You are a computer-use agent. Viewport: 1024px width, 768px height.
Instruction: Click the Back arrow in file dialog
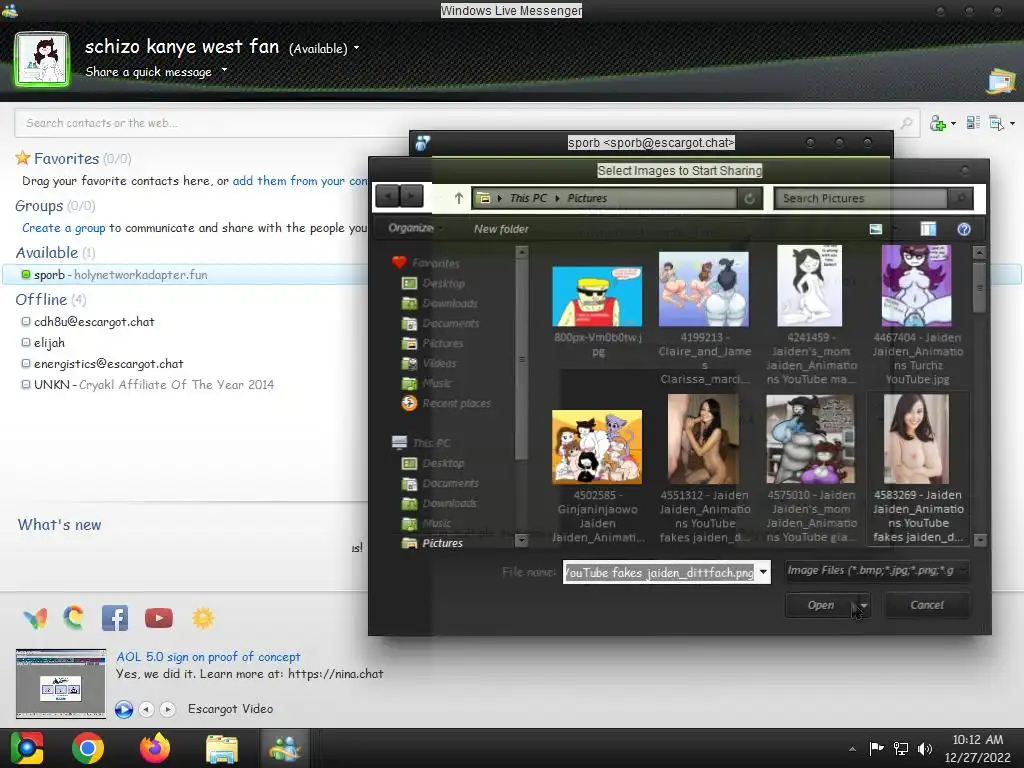pyautogui.click(x=387, y=196)
